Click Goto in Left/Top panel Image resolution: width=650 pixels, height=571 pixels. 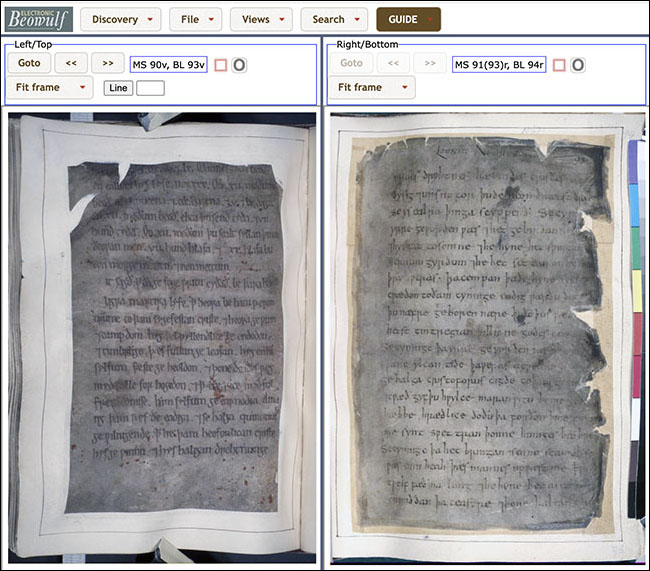[29, 63]
